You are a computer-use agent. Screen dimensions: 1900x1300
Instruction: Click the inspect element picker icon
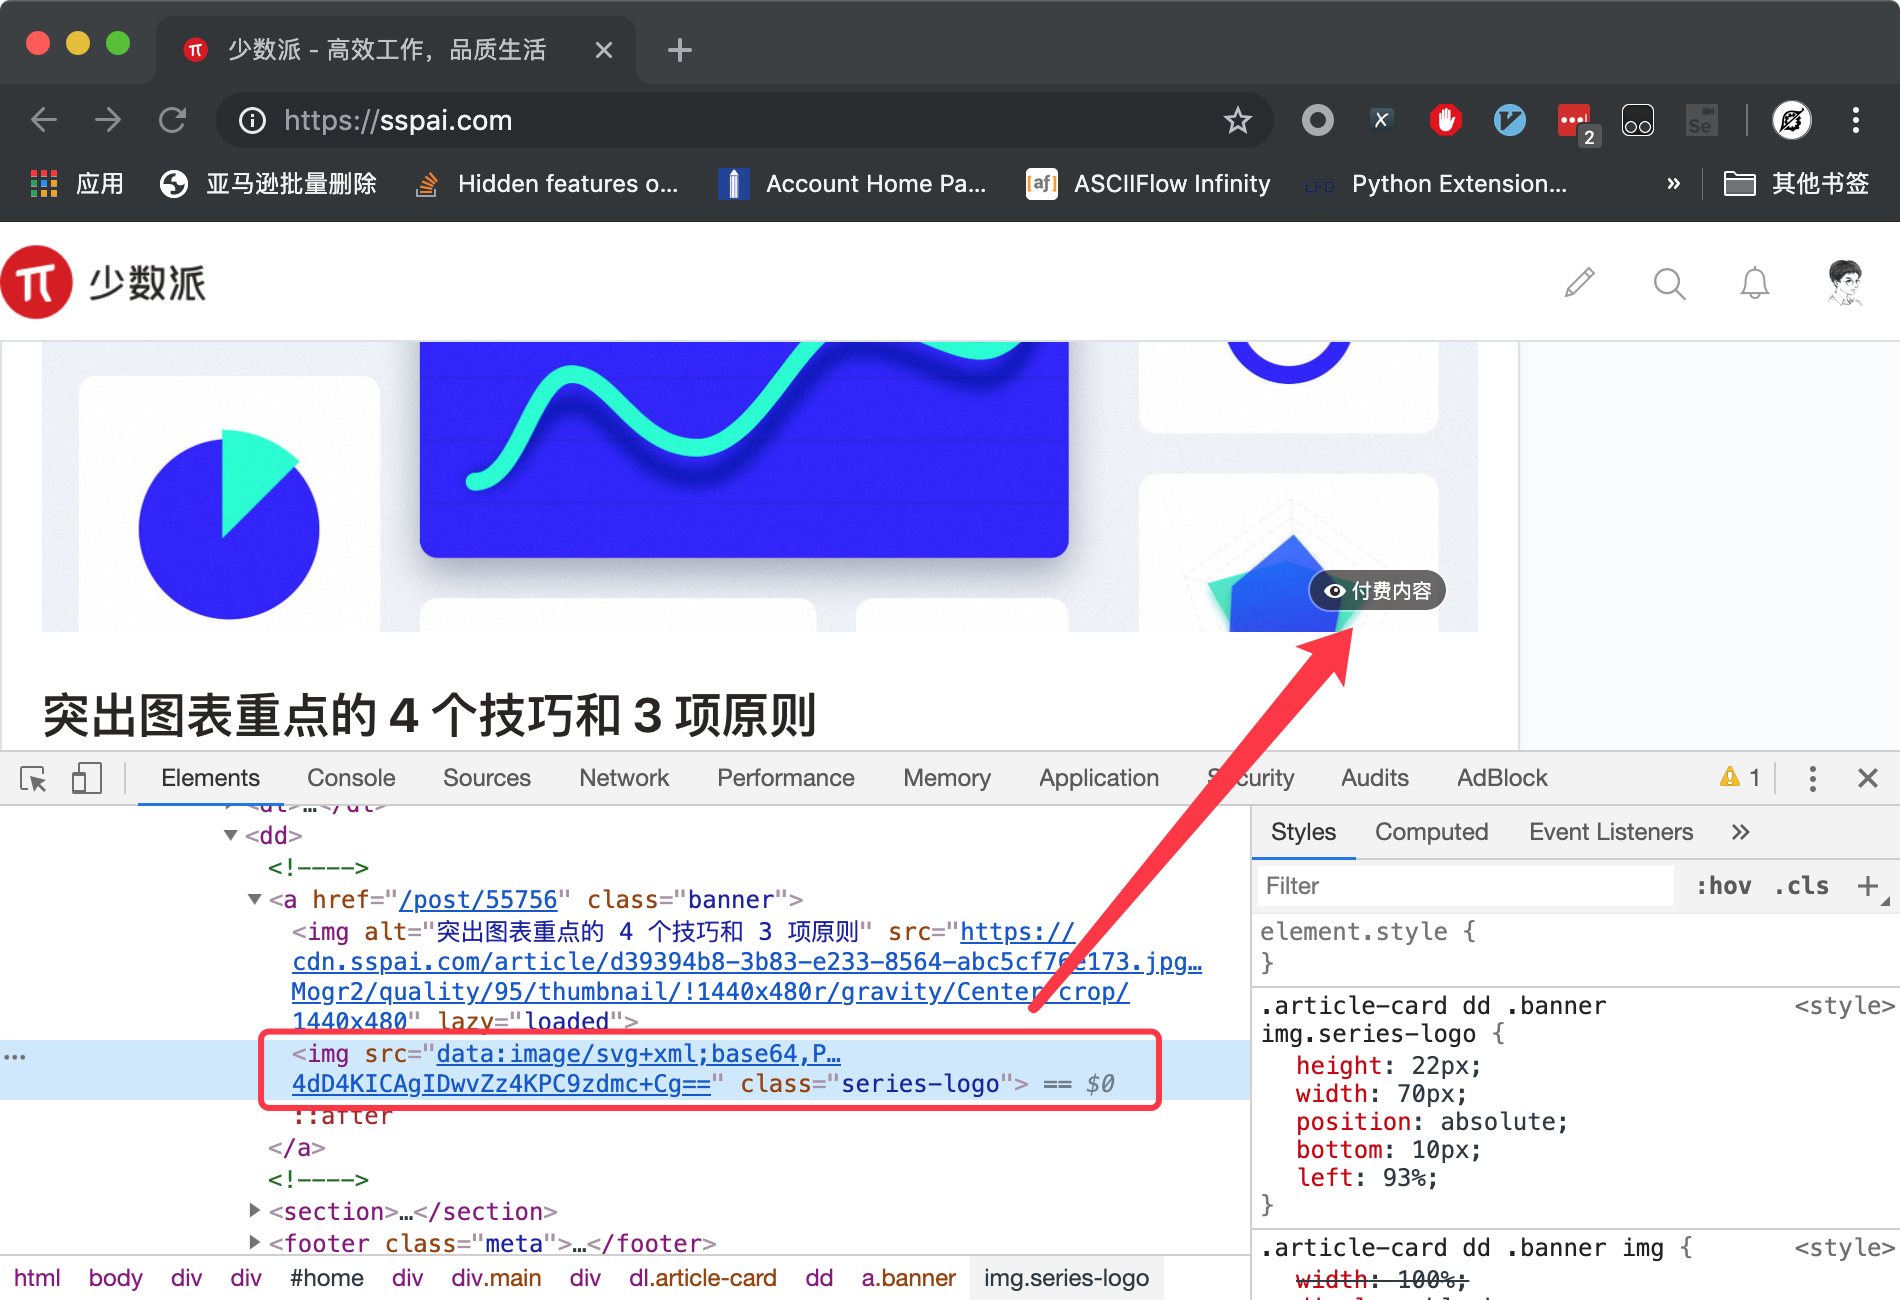[x=33, y=779]
